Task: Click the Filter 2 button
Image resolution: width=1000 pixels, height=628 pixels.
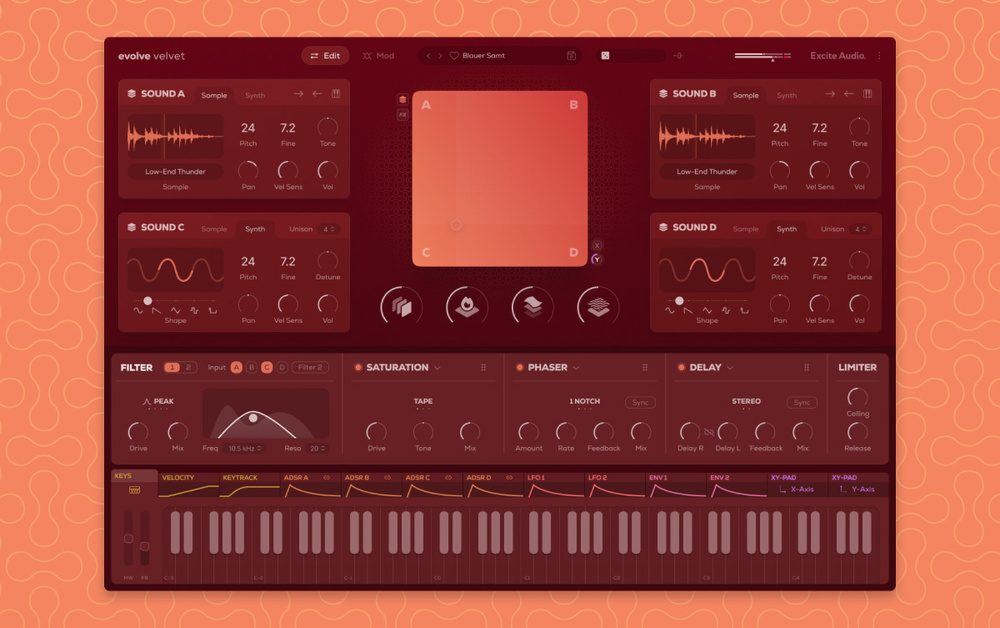Action: (x=310, y=367)
